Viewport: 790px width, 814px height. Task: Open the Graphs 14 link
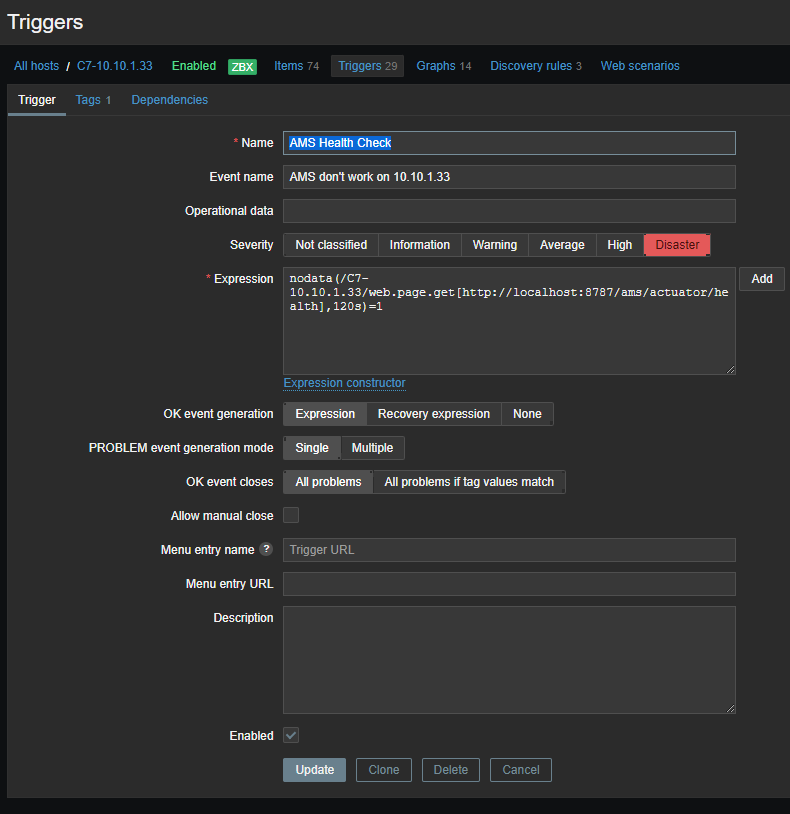point(443,66)
